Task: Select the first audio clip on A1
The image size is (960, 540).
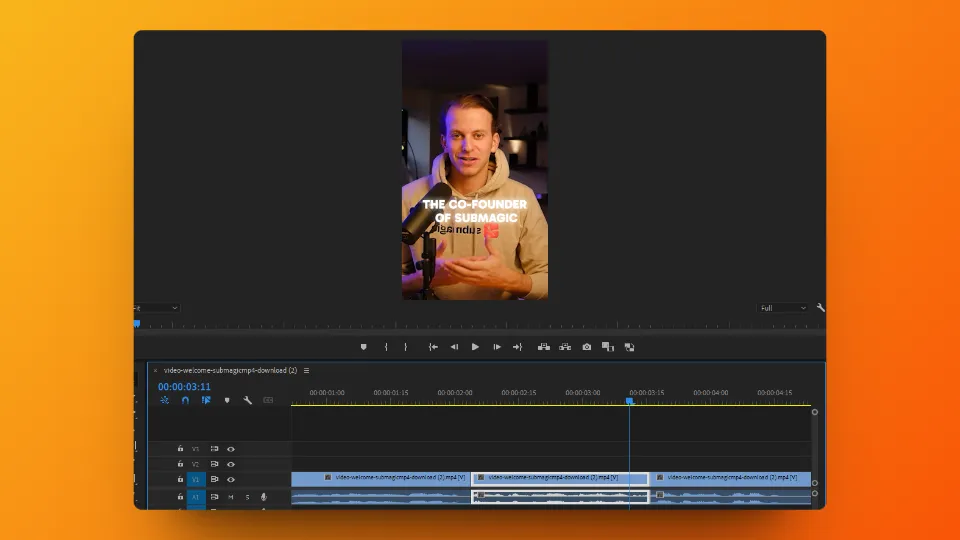Action: 381,497
